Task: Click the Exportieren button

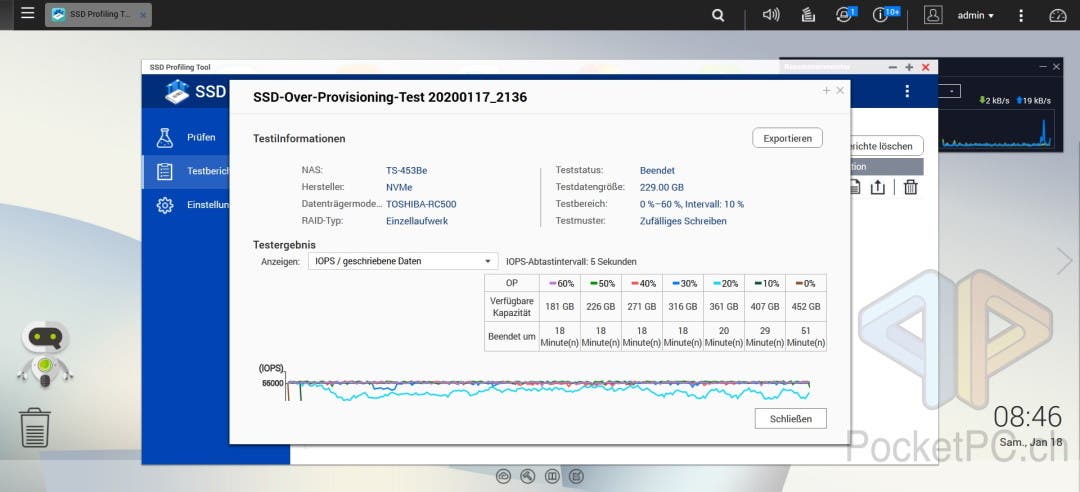Action: (787, 138)
